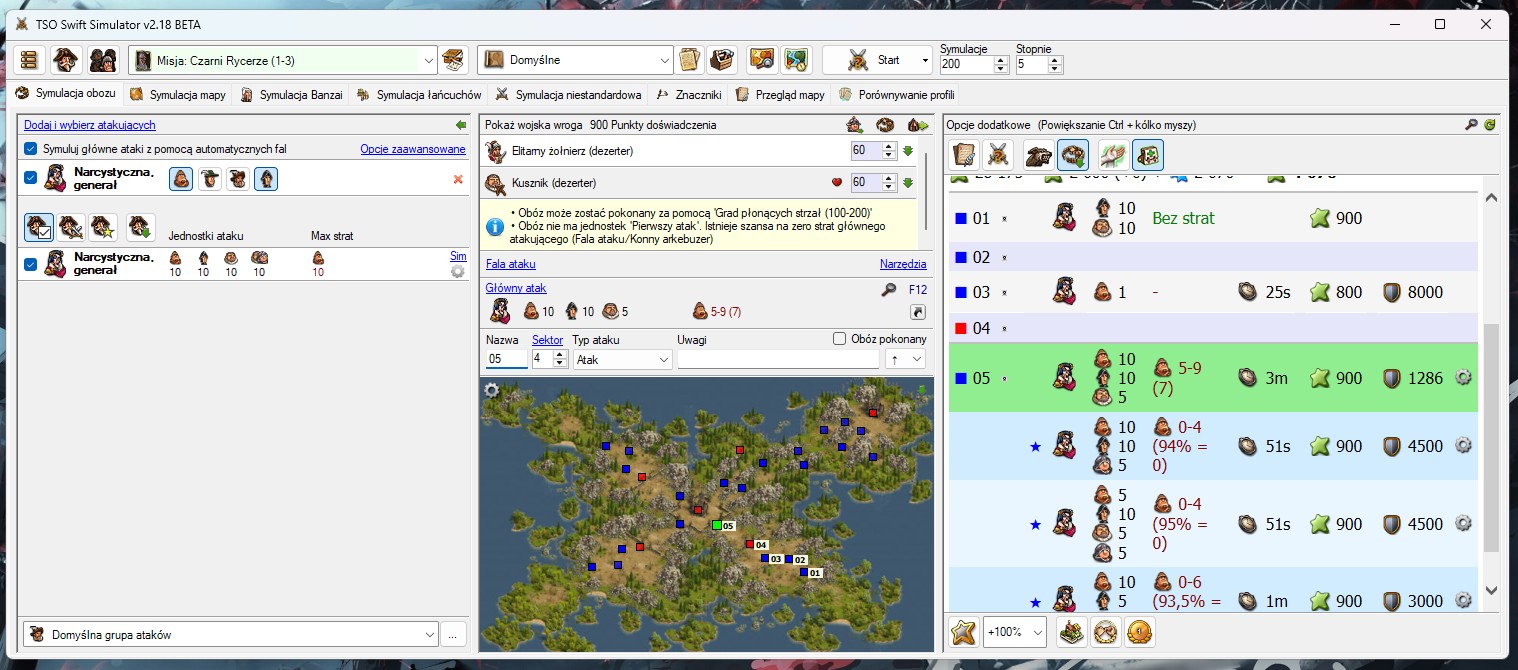Toggle the first-aid medical kit options icon

coord(1147,155)
